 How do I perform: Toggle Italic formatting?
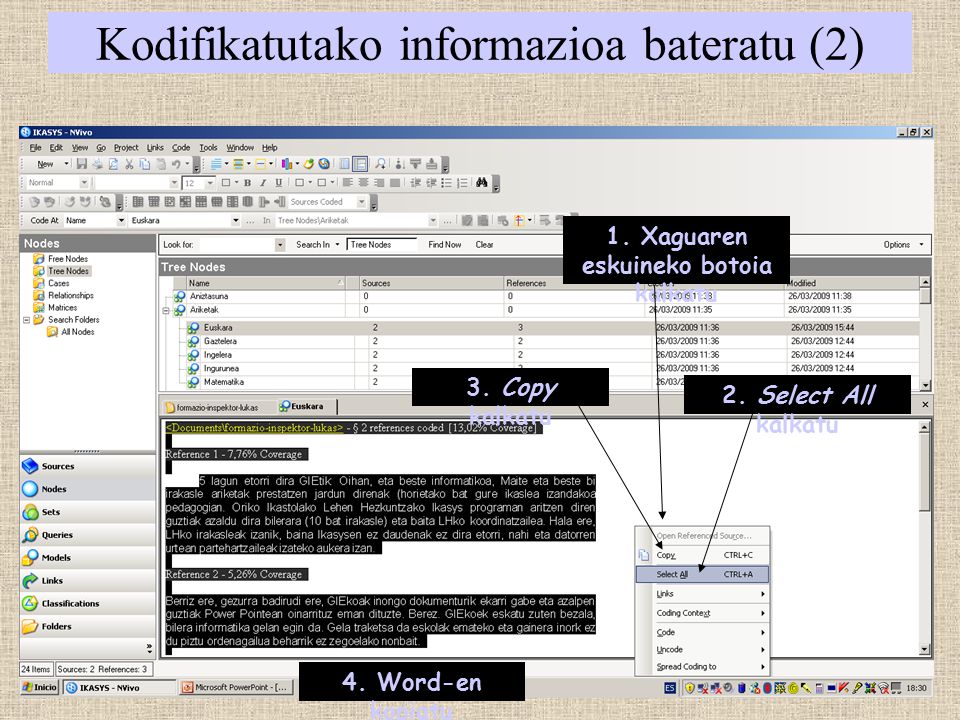tap(263, 182)
